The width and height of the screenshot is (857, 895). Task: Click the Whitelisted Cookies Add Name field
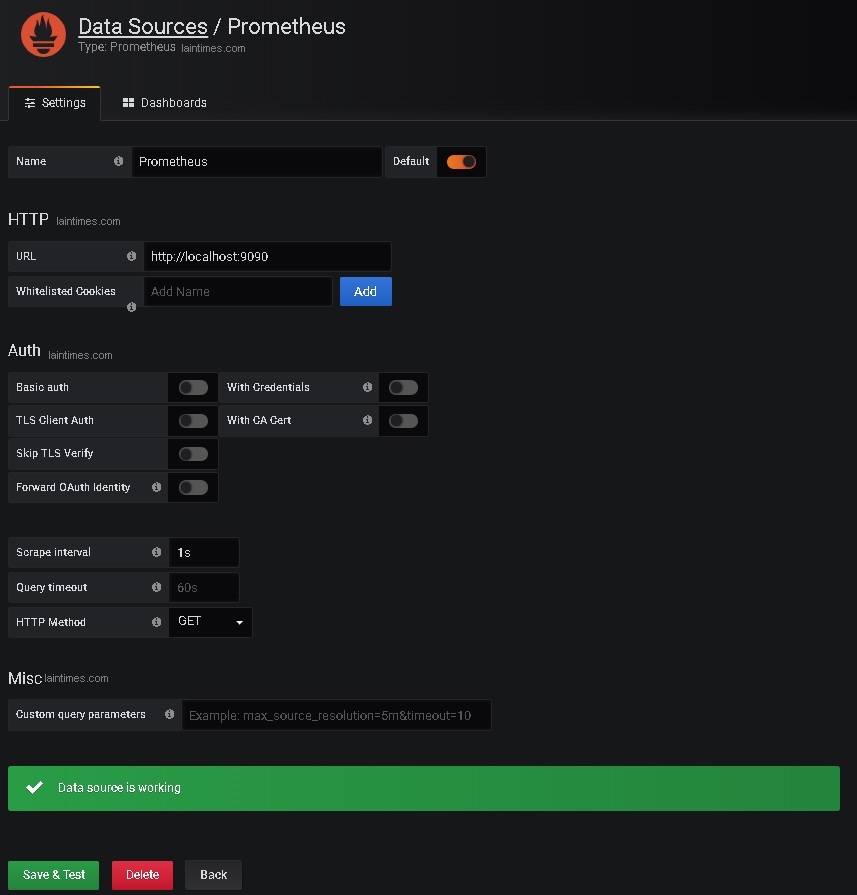[238, 291]
